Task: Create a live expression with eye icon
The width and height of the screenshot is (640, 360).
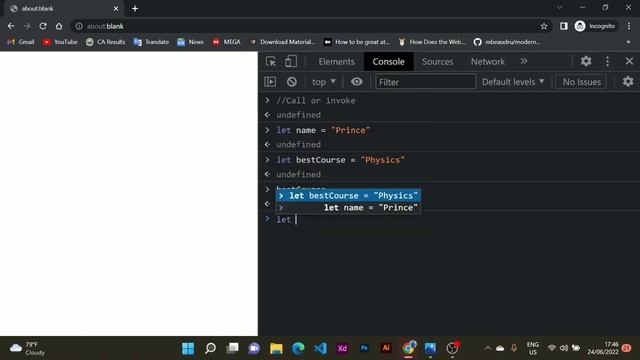Action: coord(356,82)
